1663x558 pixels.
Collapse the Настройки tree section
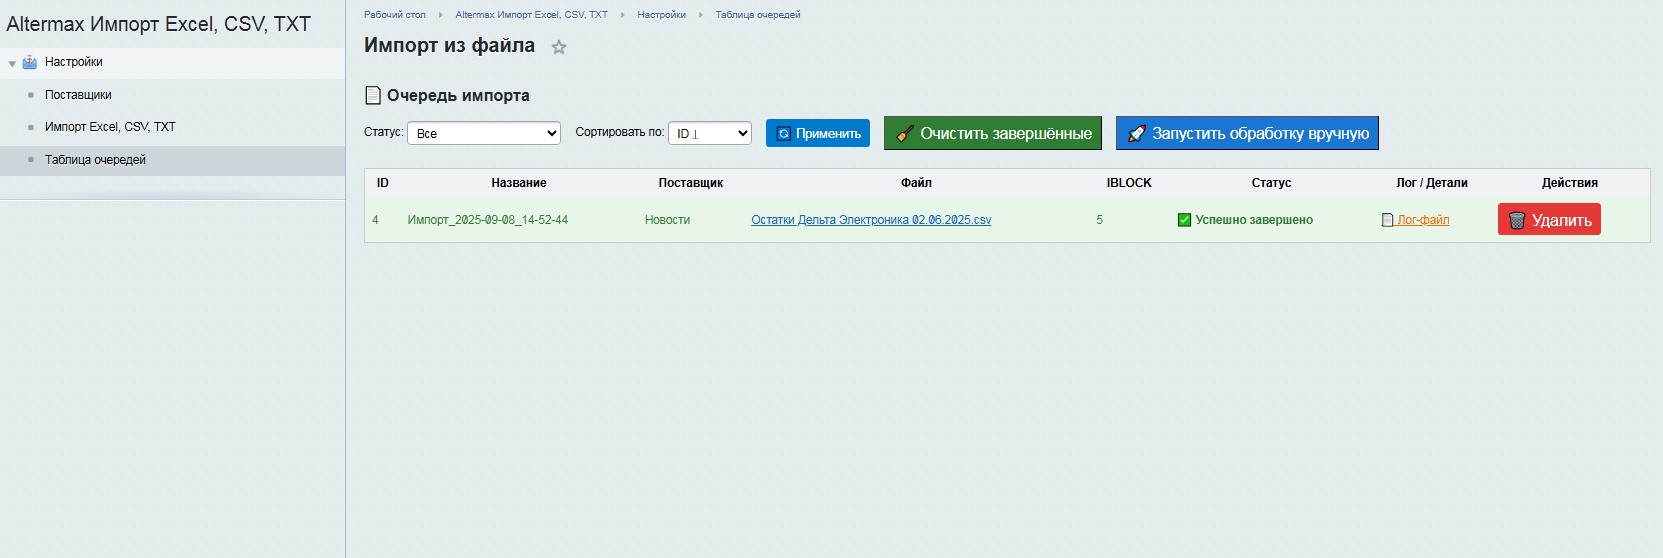(12, 63)
